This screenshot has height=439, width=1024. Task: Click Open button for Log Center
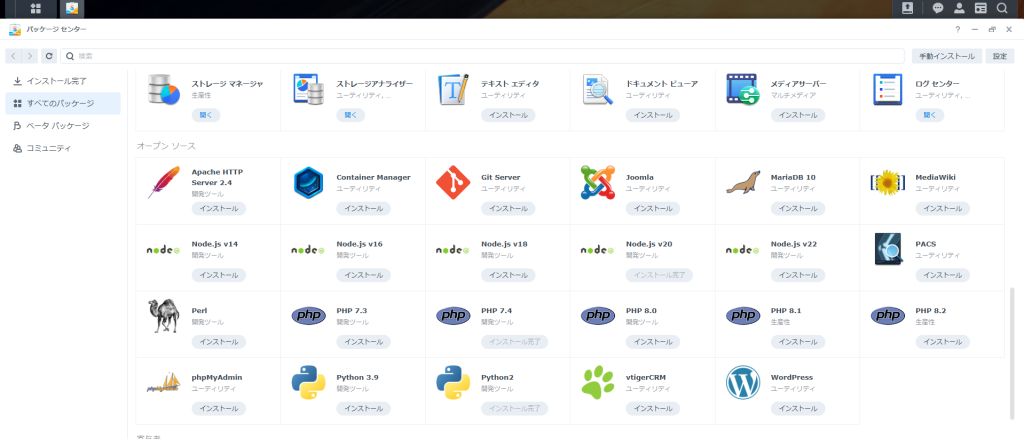coord(929,115)
